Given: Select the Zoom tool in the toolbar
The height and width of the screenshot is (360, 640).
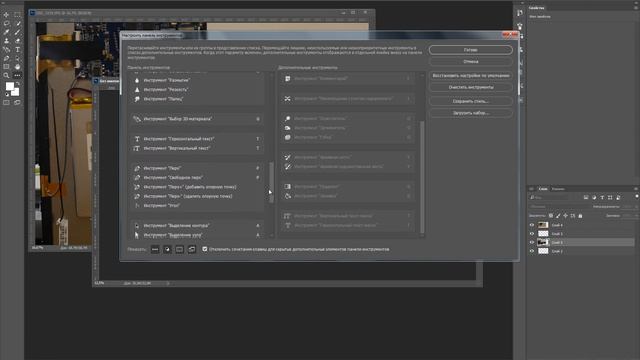Looking at the screenshot, I should (x=6, y=76).
